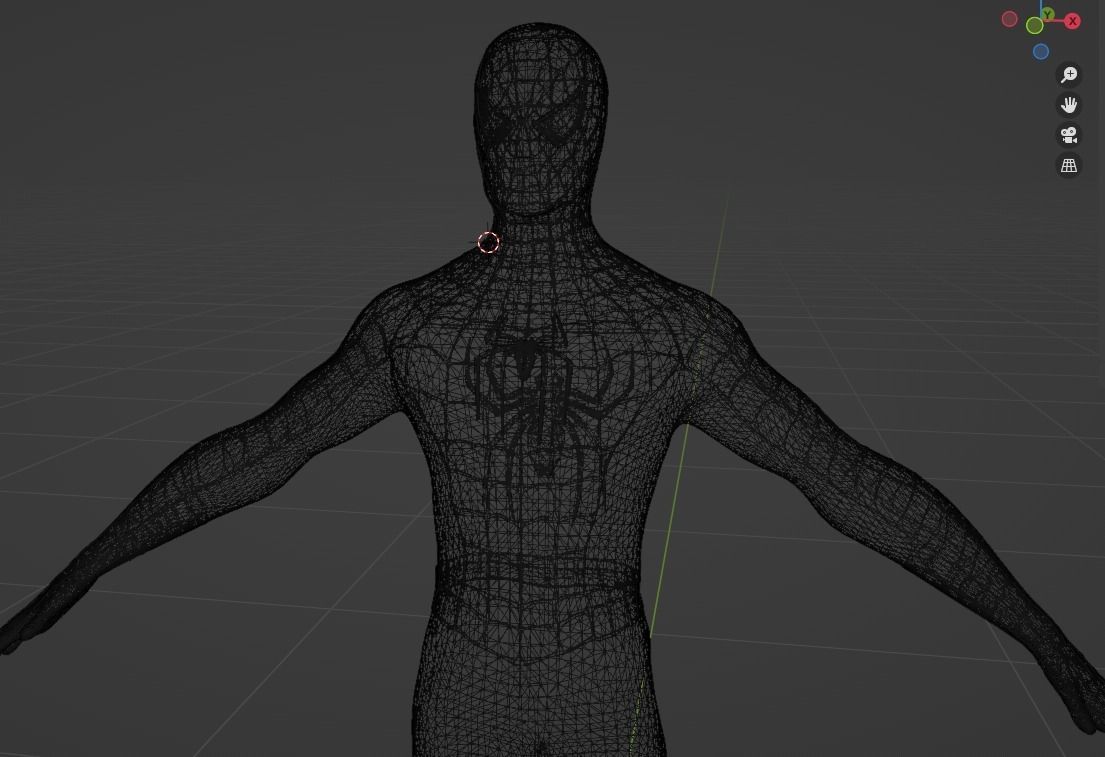Click the 3D cursor near the neck
The height and width of the screenshot is (757, 1105).
488,242
